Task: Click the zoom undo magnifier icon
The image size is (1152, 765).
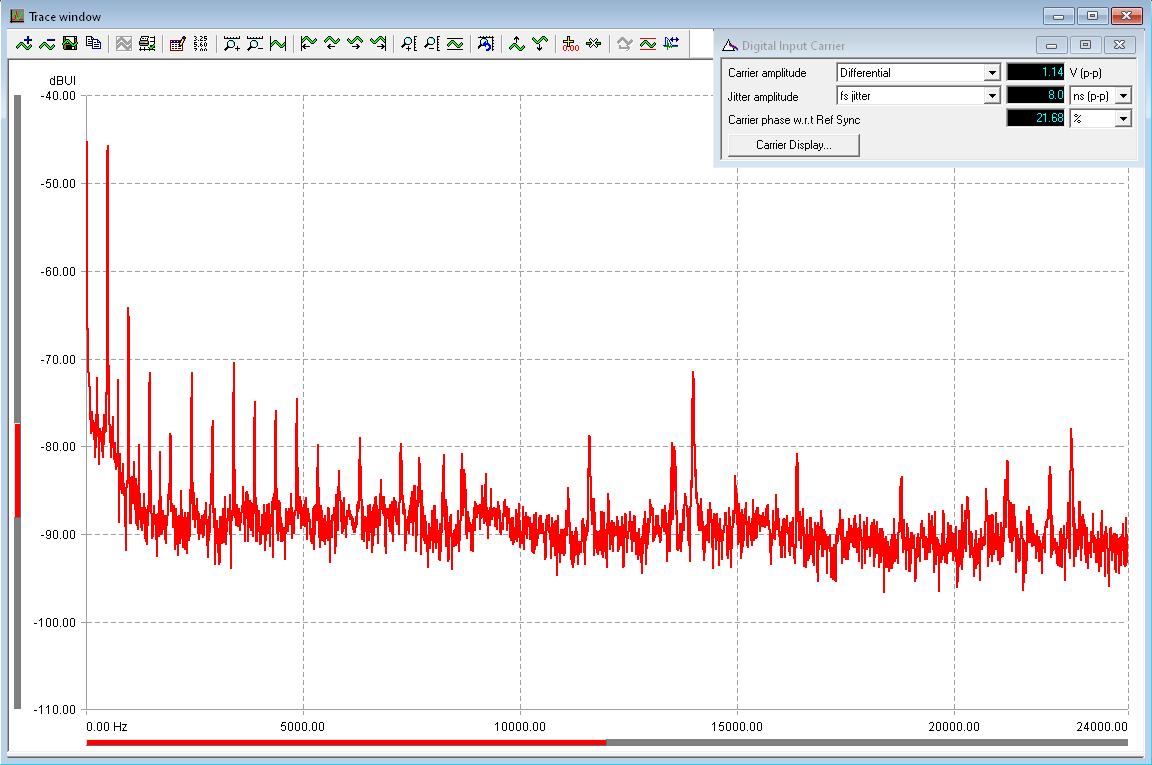Action: (x=486, y=43)
